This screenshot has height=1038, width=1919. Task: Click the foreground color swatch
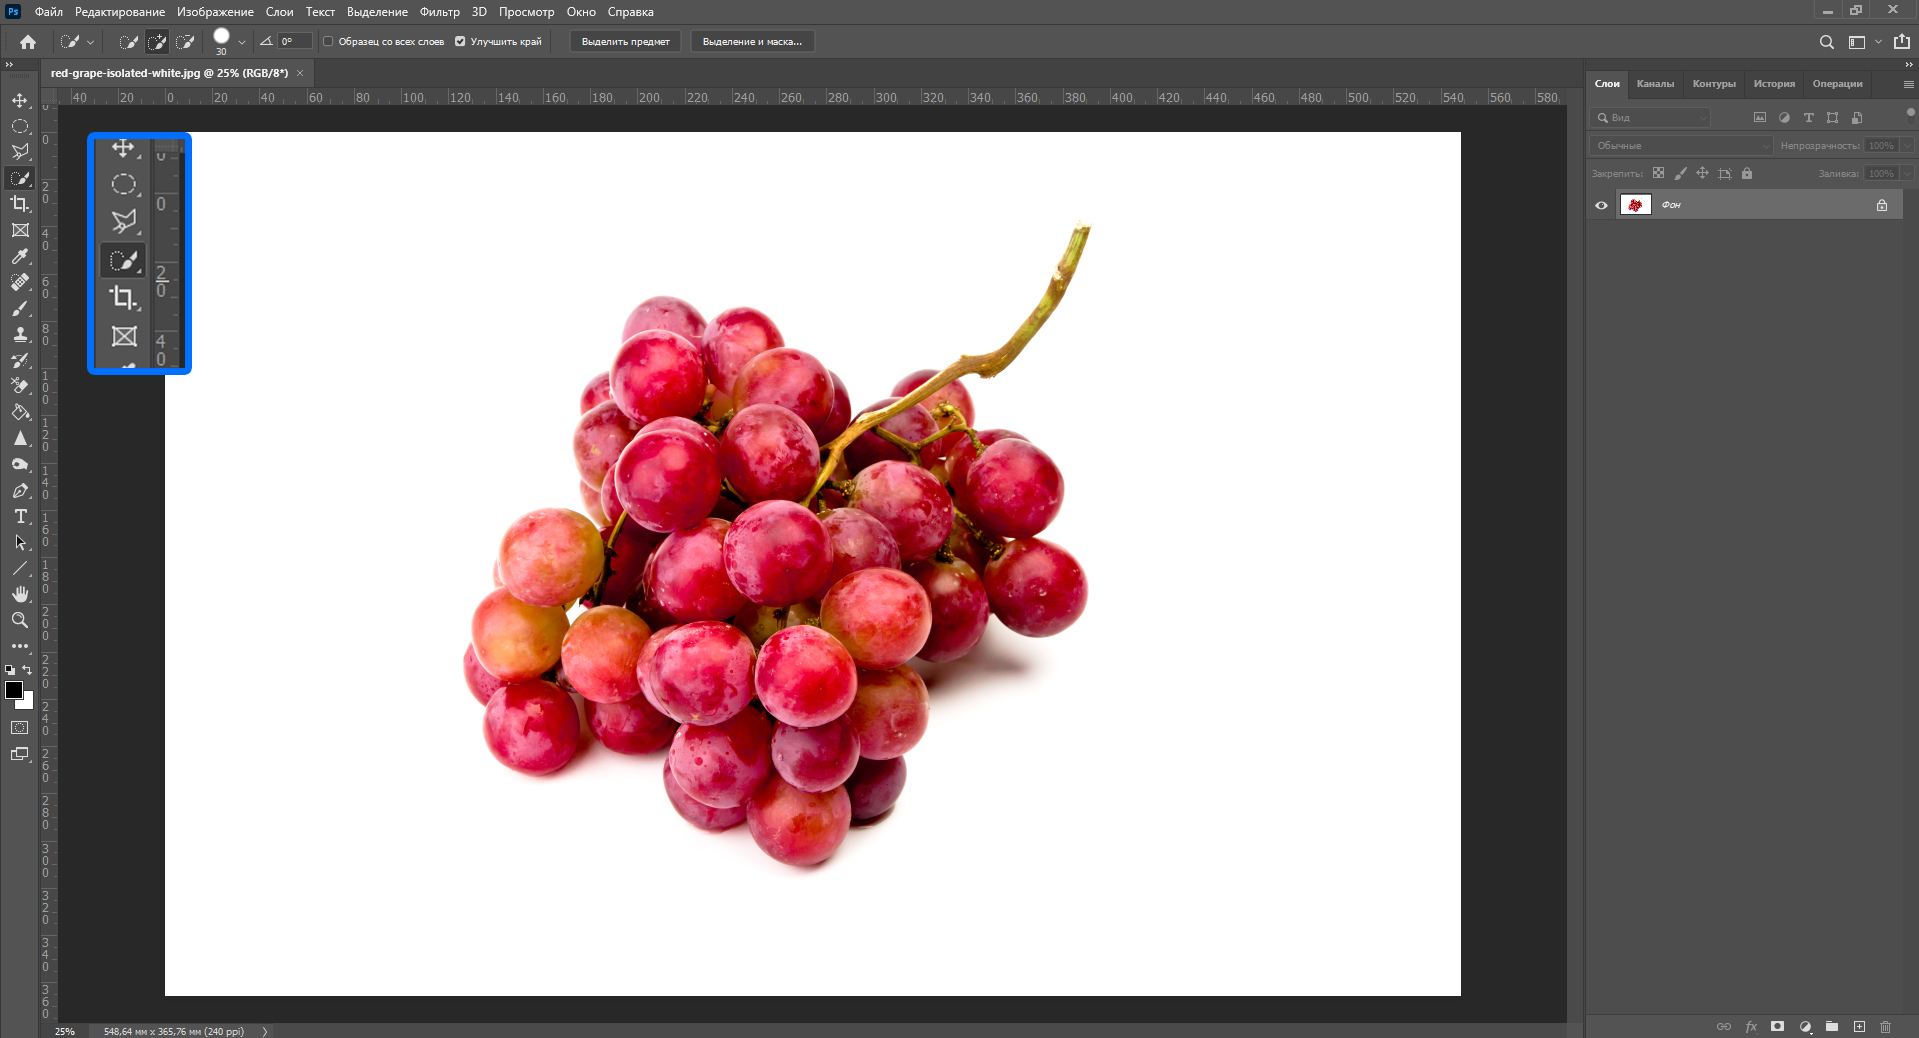tap(14, 691)
